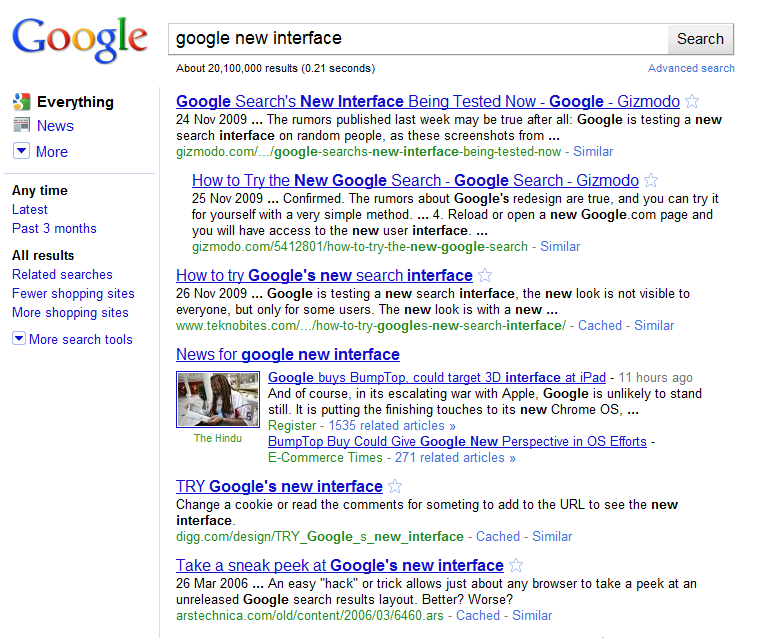Open Advanced search link
This screenshot has height=638, width=769.
coord(691,68)
